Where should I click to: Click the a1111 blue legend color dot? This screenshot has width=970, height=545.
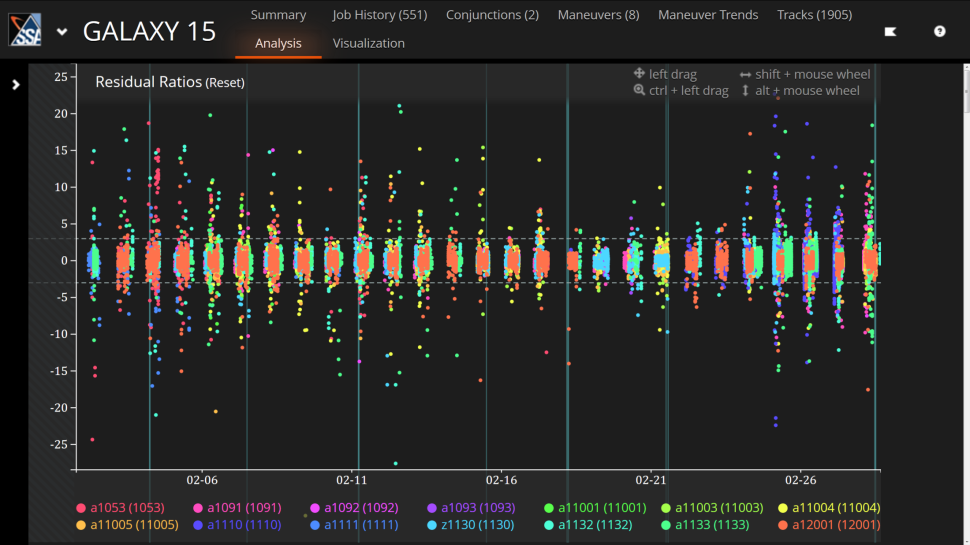[315, 525]
